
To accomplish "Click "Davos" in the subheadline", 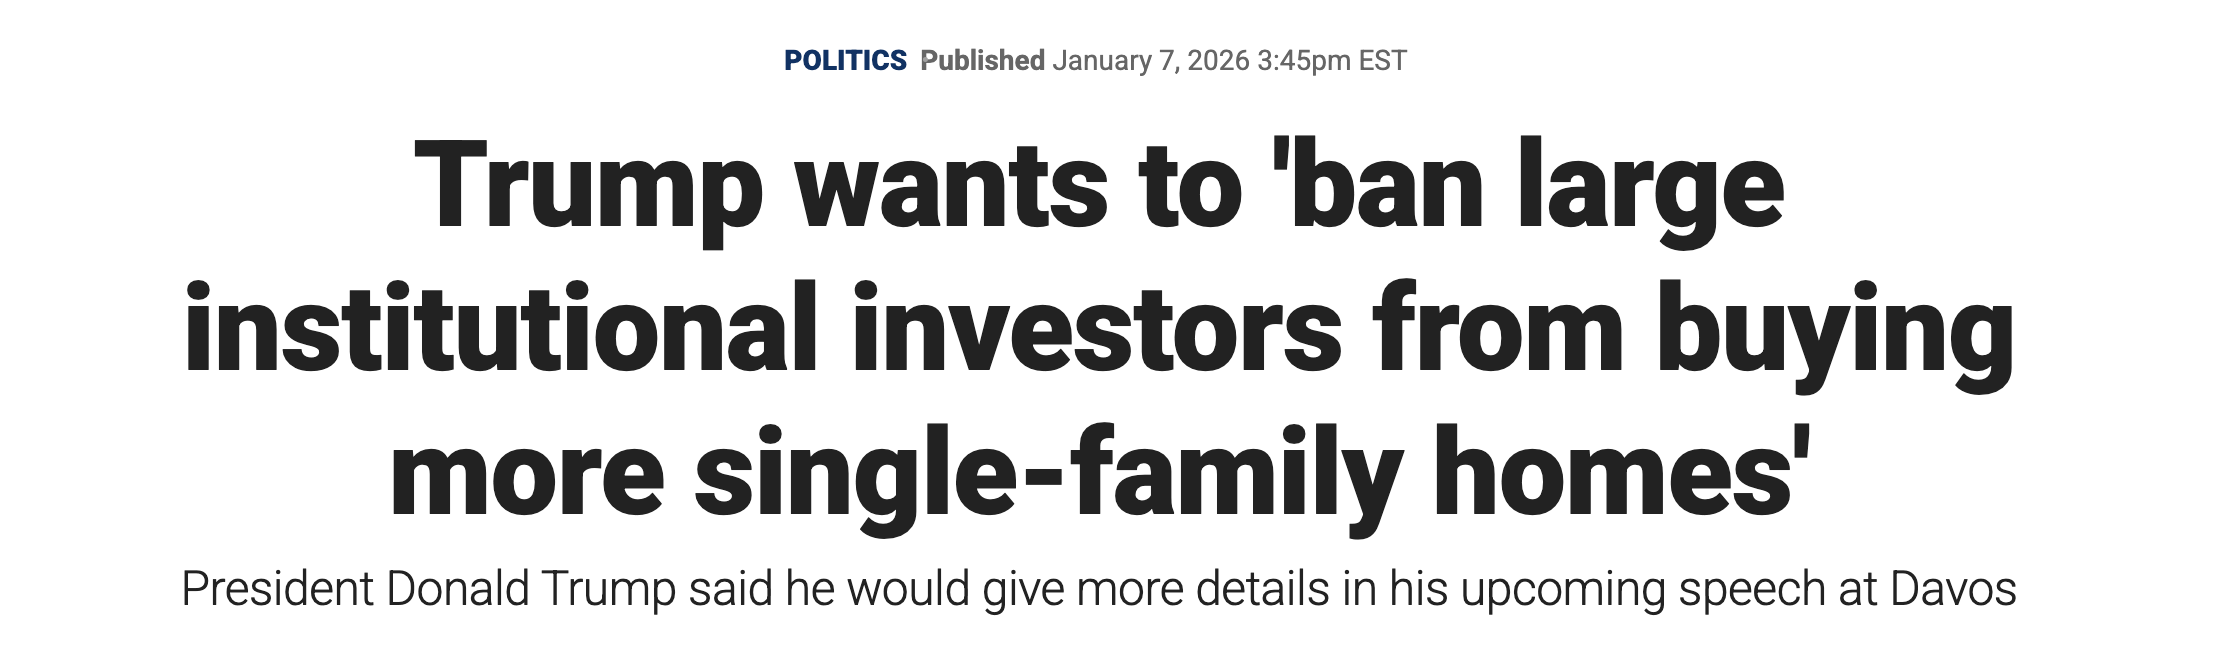I will (x=1952, y=589).
